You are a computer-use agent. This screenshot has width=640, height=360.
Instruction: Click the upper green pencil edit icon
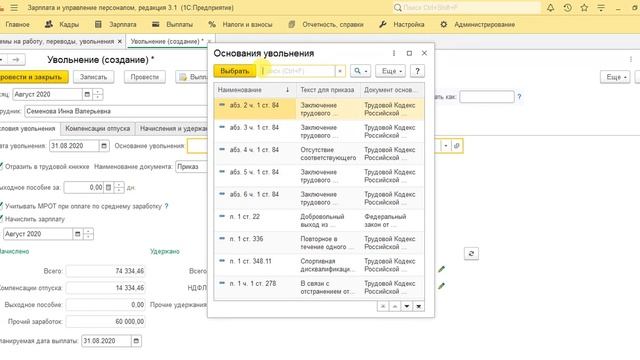[x=441, y=269]
